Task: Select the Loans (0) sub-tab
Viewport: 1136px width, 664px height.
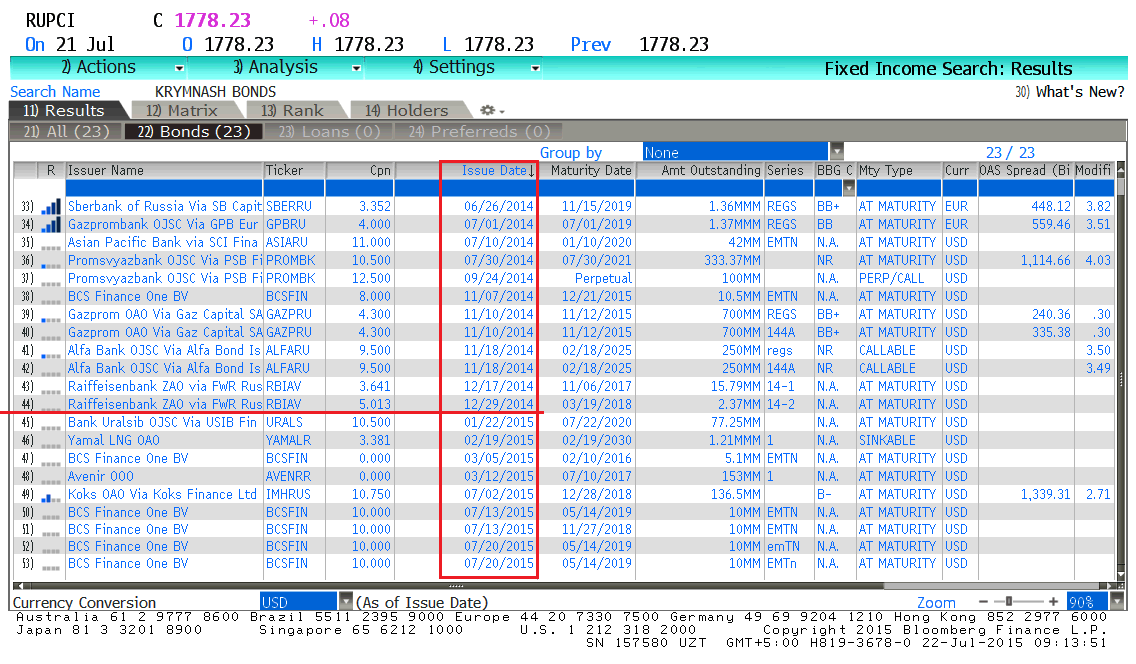Action: coord(329,132)
